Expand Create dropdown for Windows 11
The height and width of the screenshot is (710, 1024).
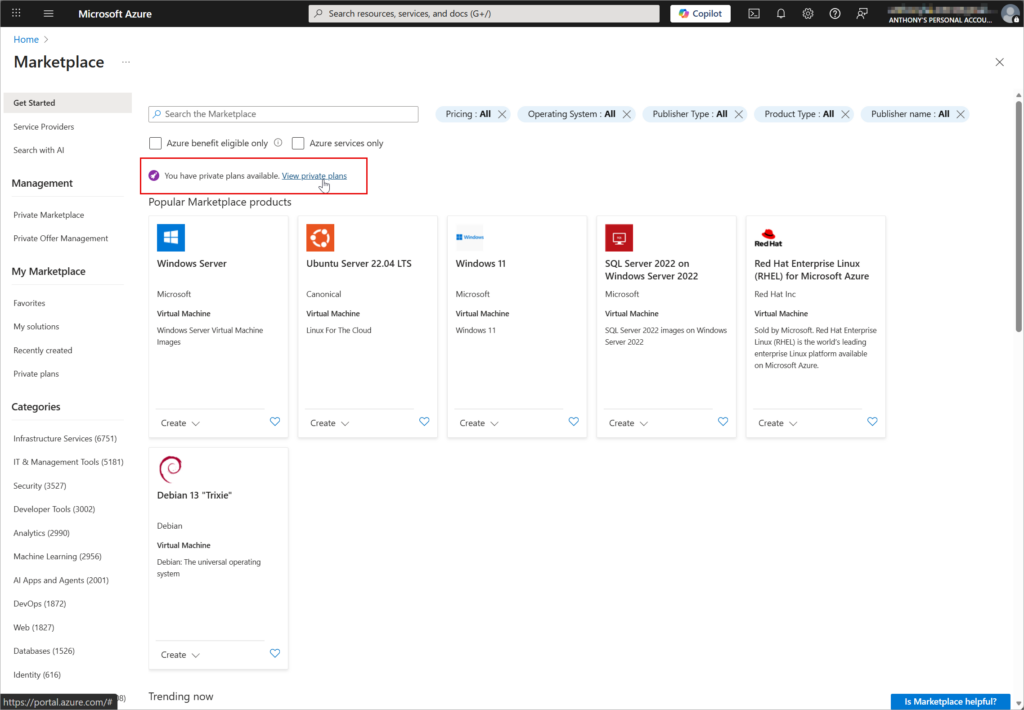(x=479, y=423)
